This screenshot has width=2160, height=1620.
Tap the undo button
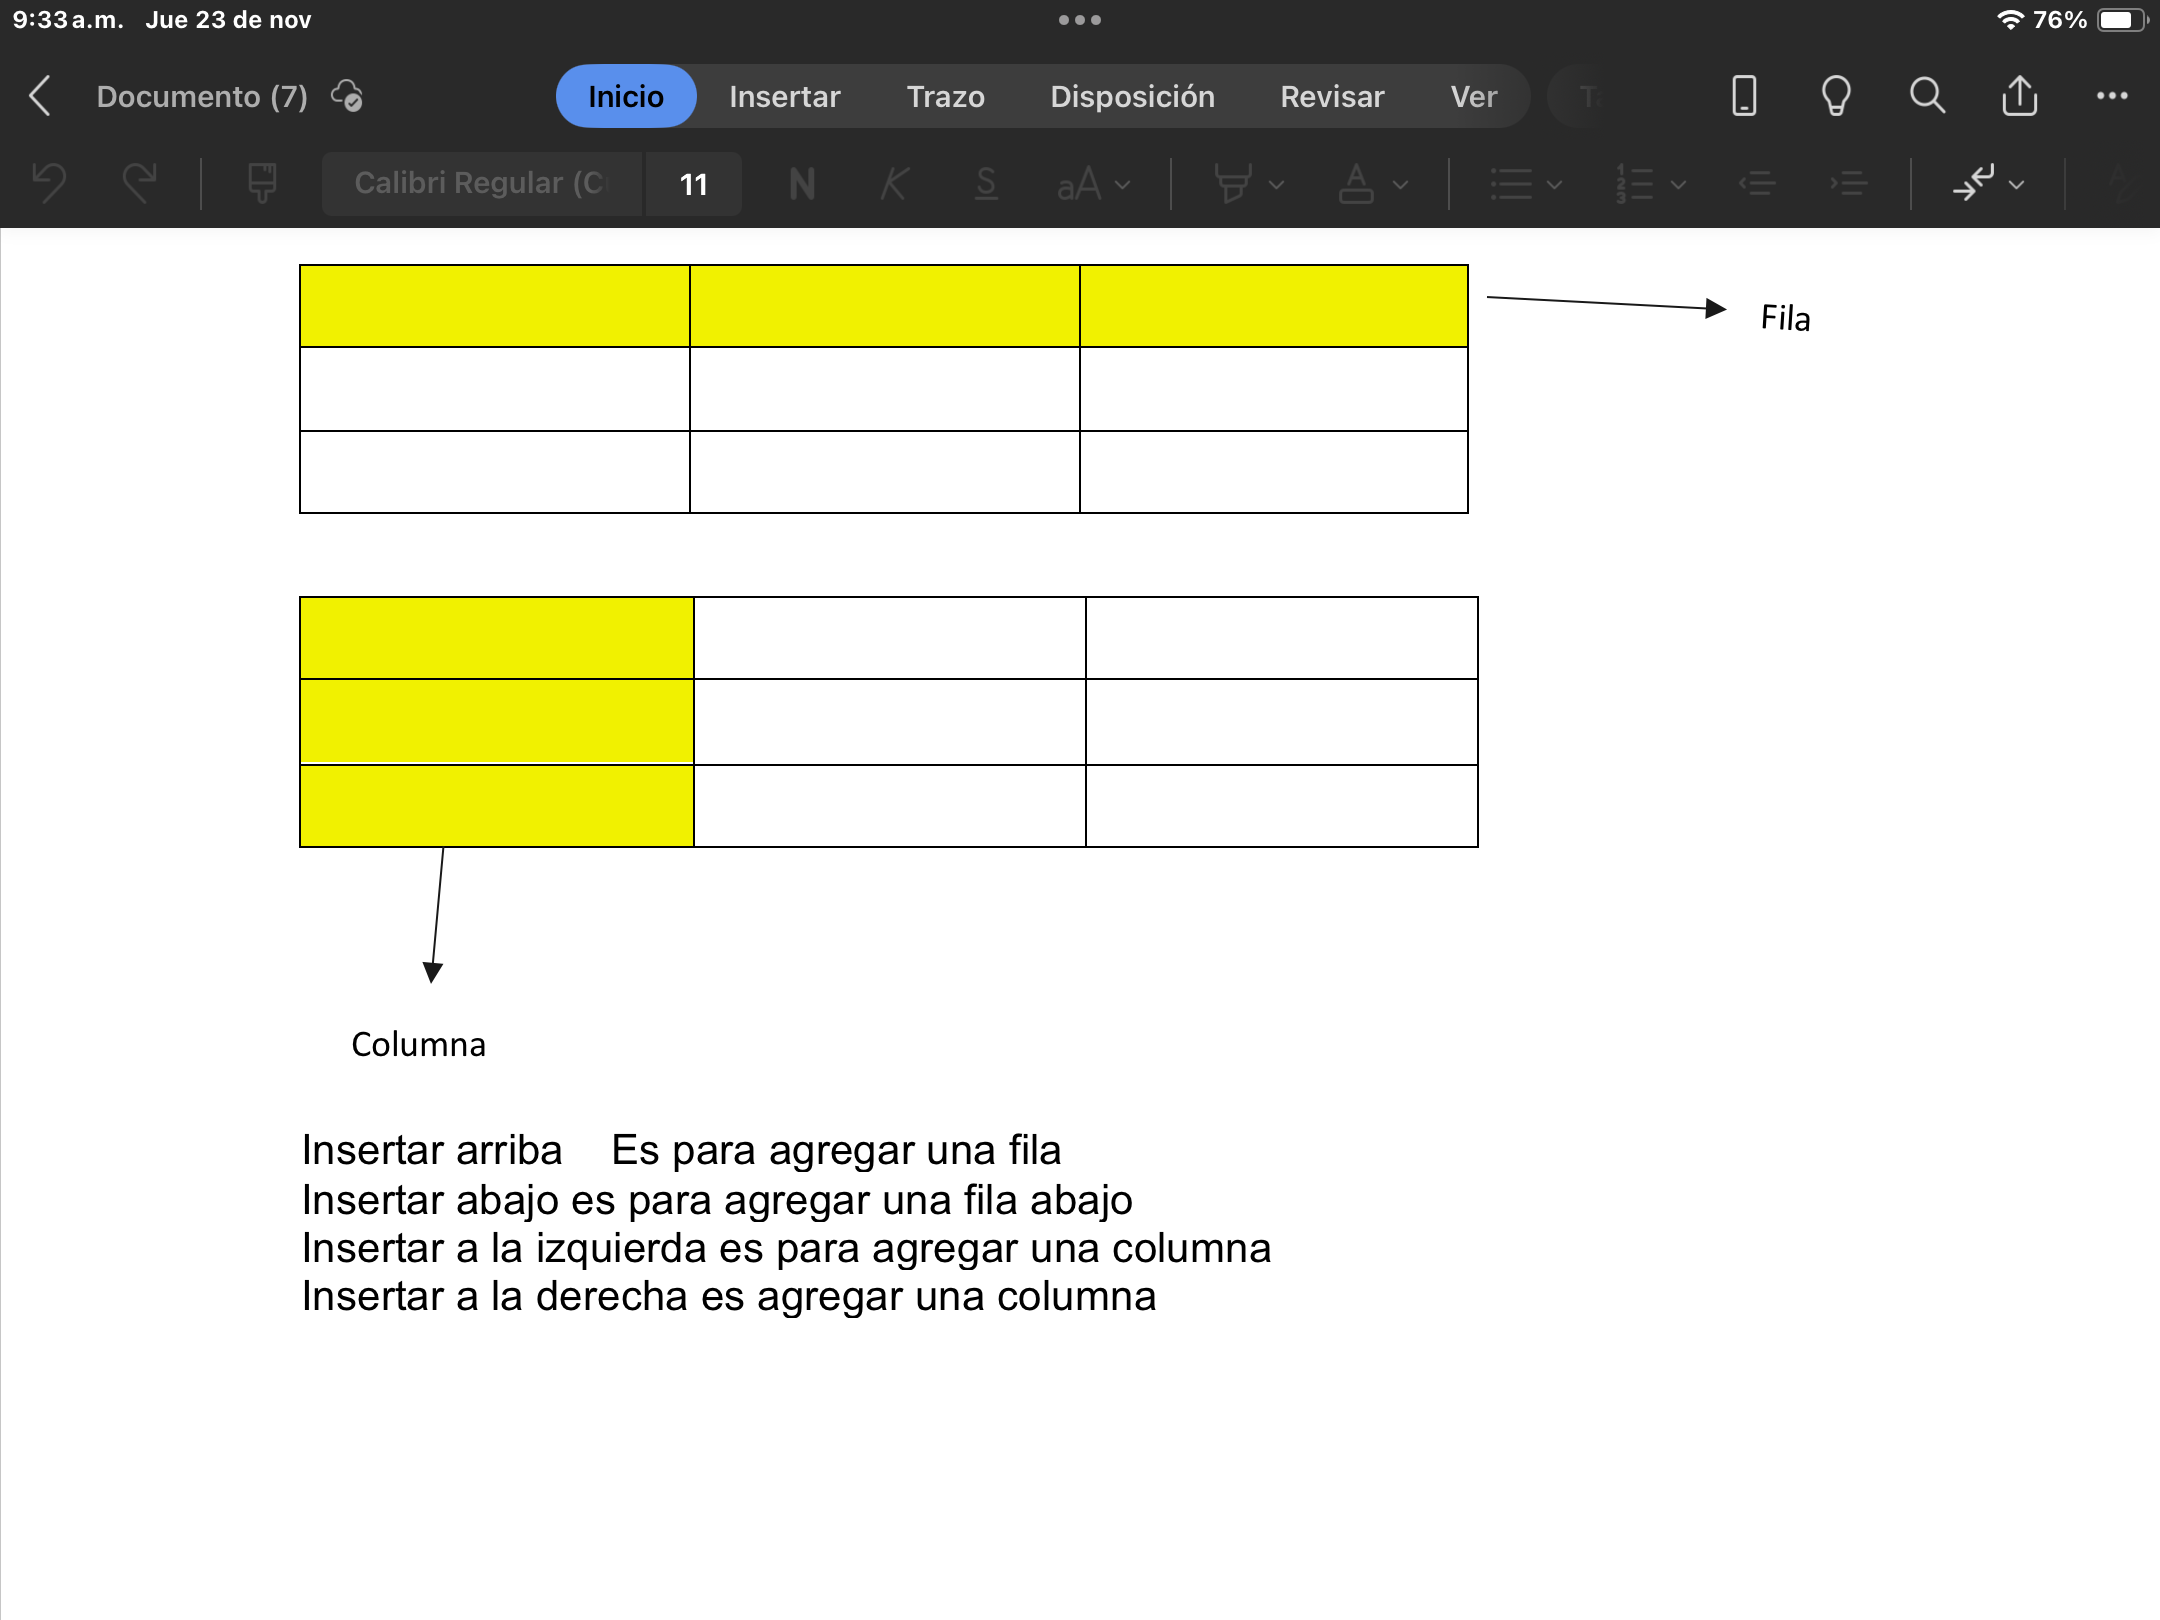(49, 183)
